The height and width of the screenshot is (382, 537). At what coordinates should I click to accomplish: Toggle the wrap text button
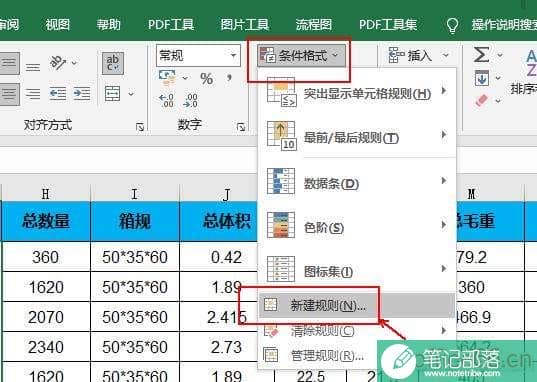tap(113, 63)
